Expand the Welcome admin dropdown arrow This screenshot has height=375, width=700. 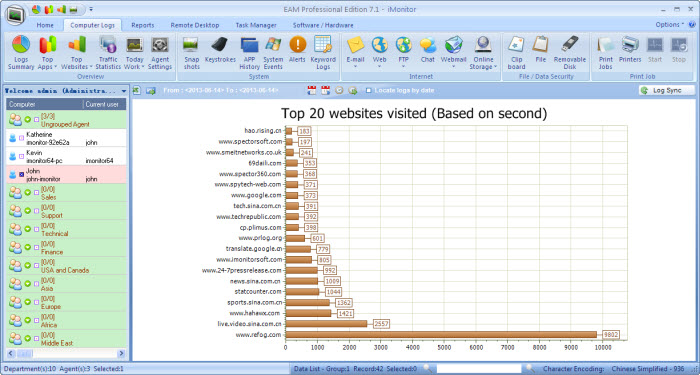[x=124, y=91]
